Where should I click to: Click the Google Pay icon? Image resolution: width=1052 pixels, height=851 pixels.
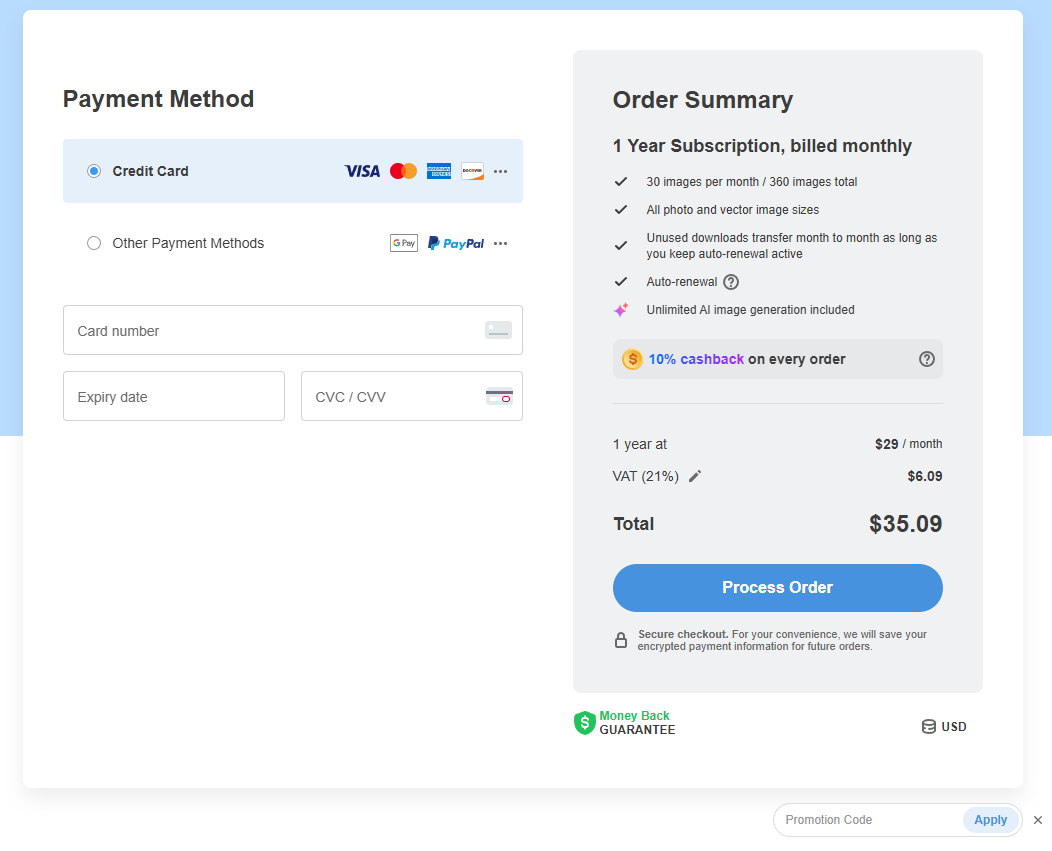(404, 243)
